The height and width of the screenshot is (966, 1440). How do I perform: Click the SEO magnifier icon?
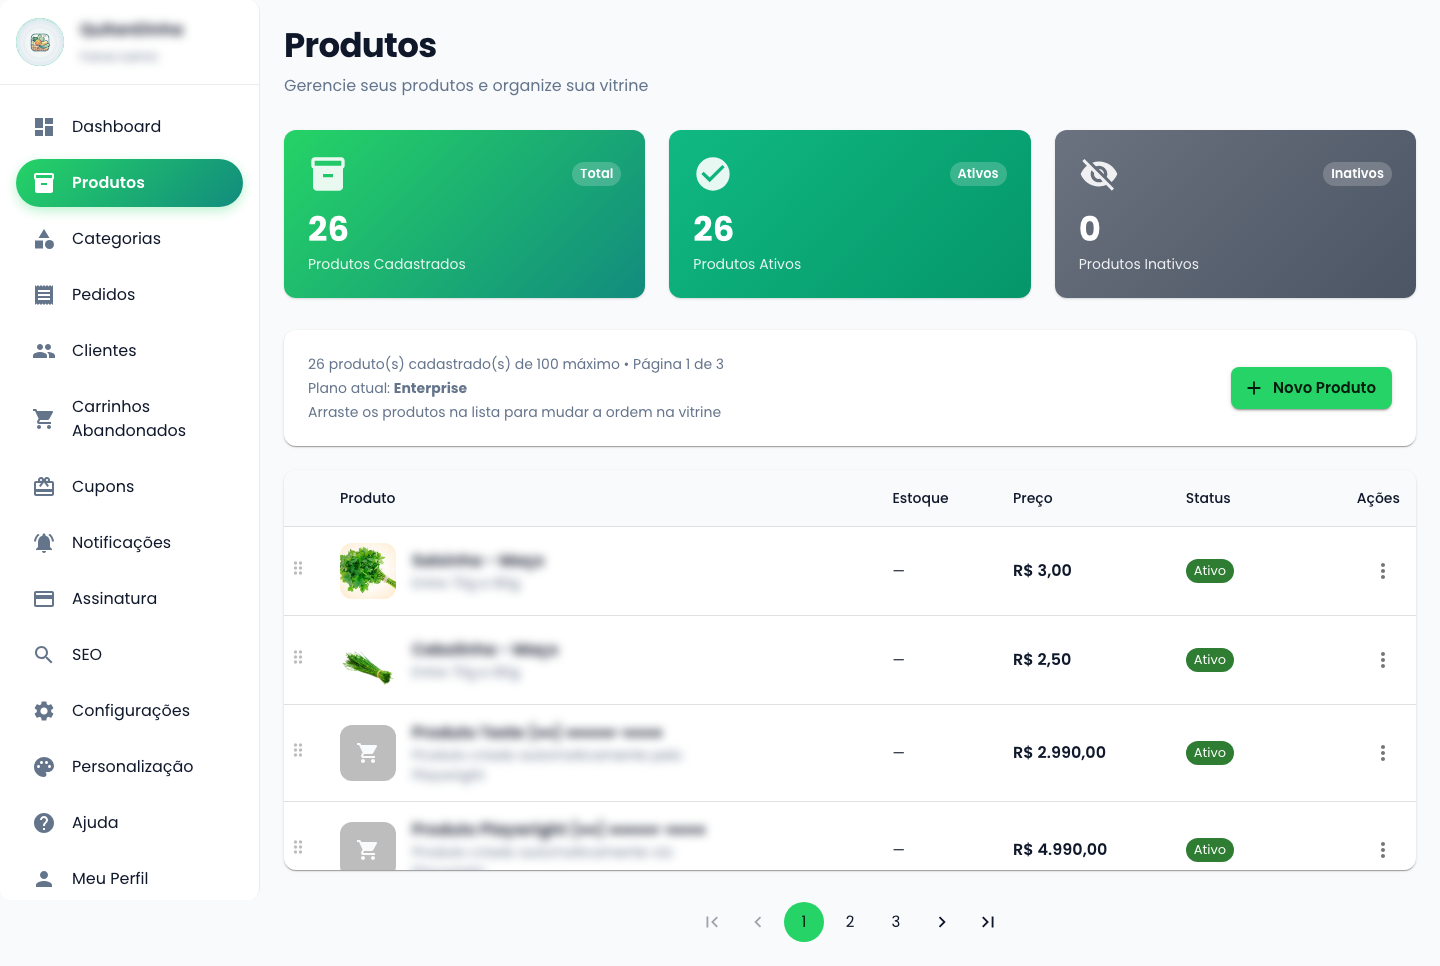44,654
